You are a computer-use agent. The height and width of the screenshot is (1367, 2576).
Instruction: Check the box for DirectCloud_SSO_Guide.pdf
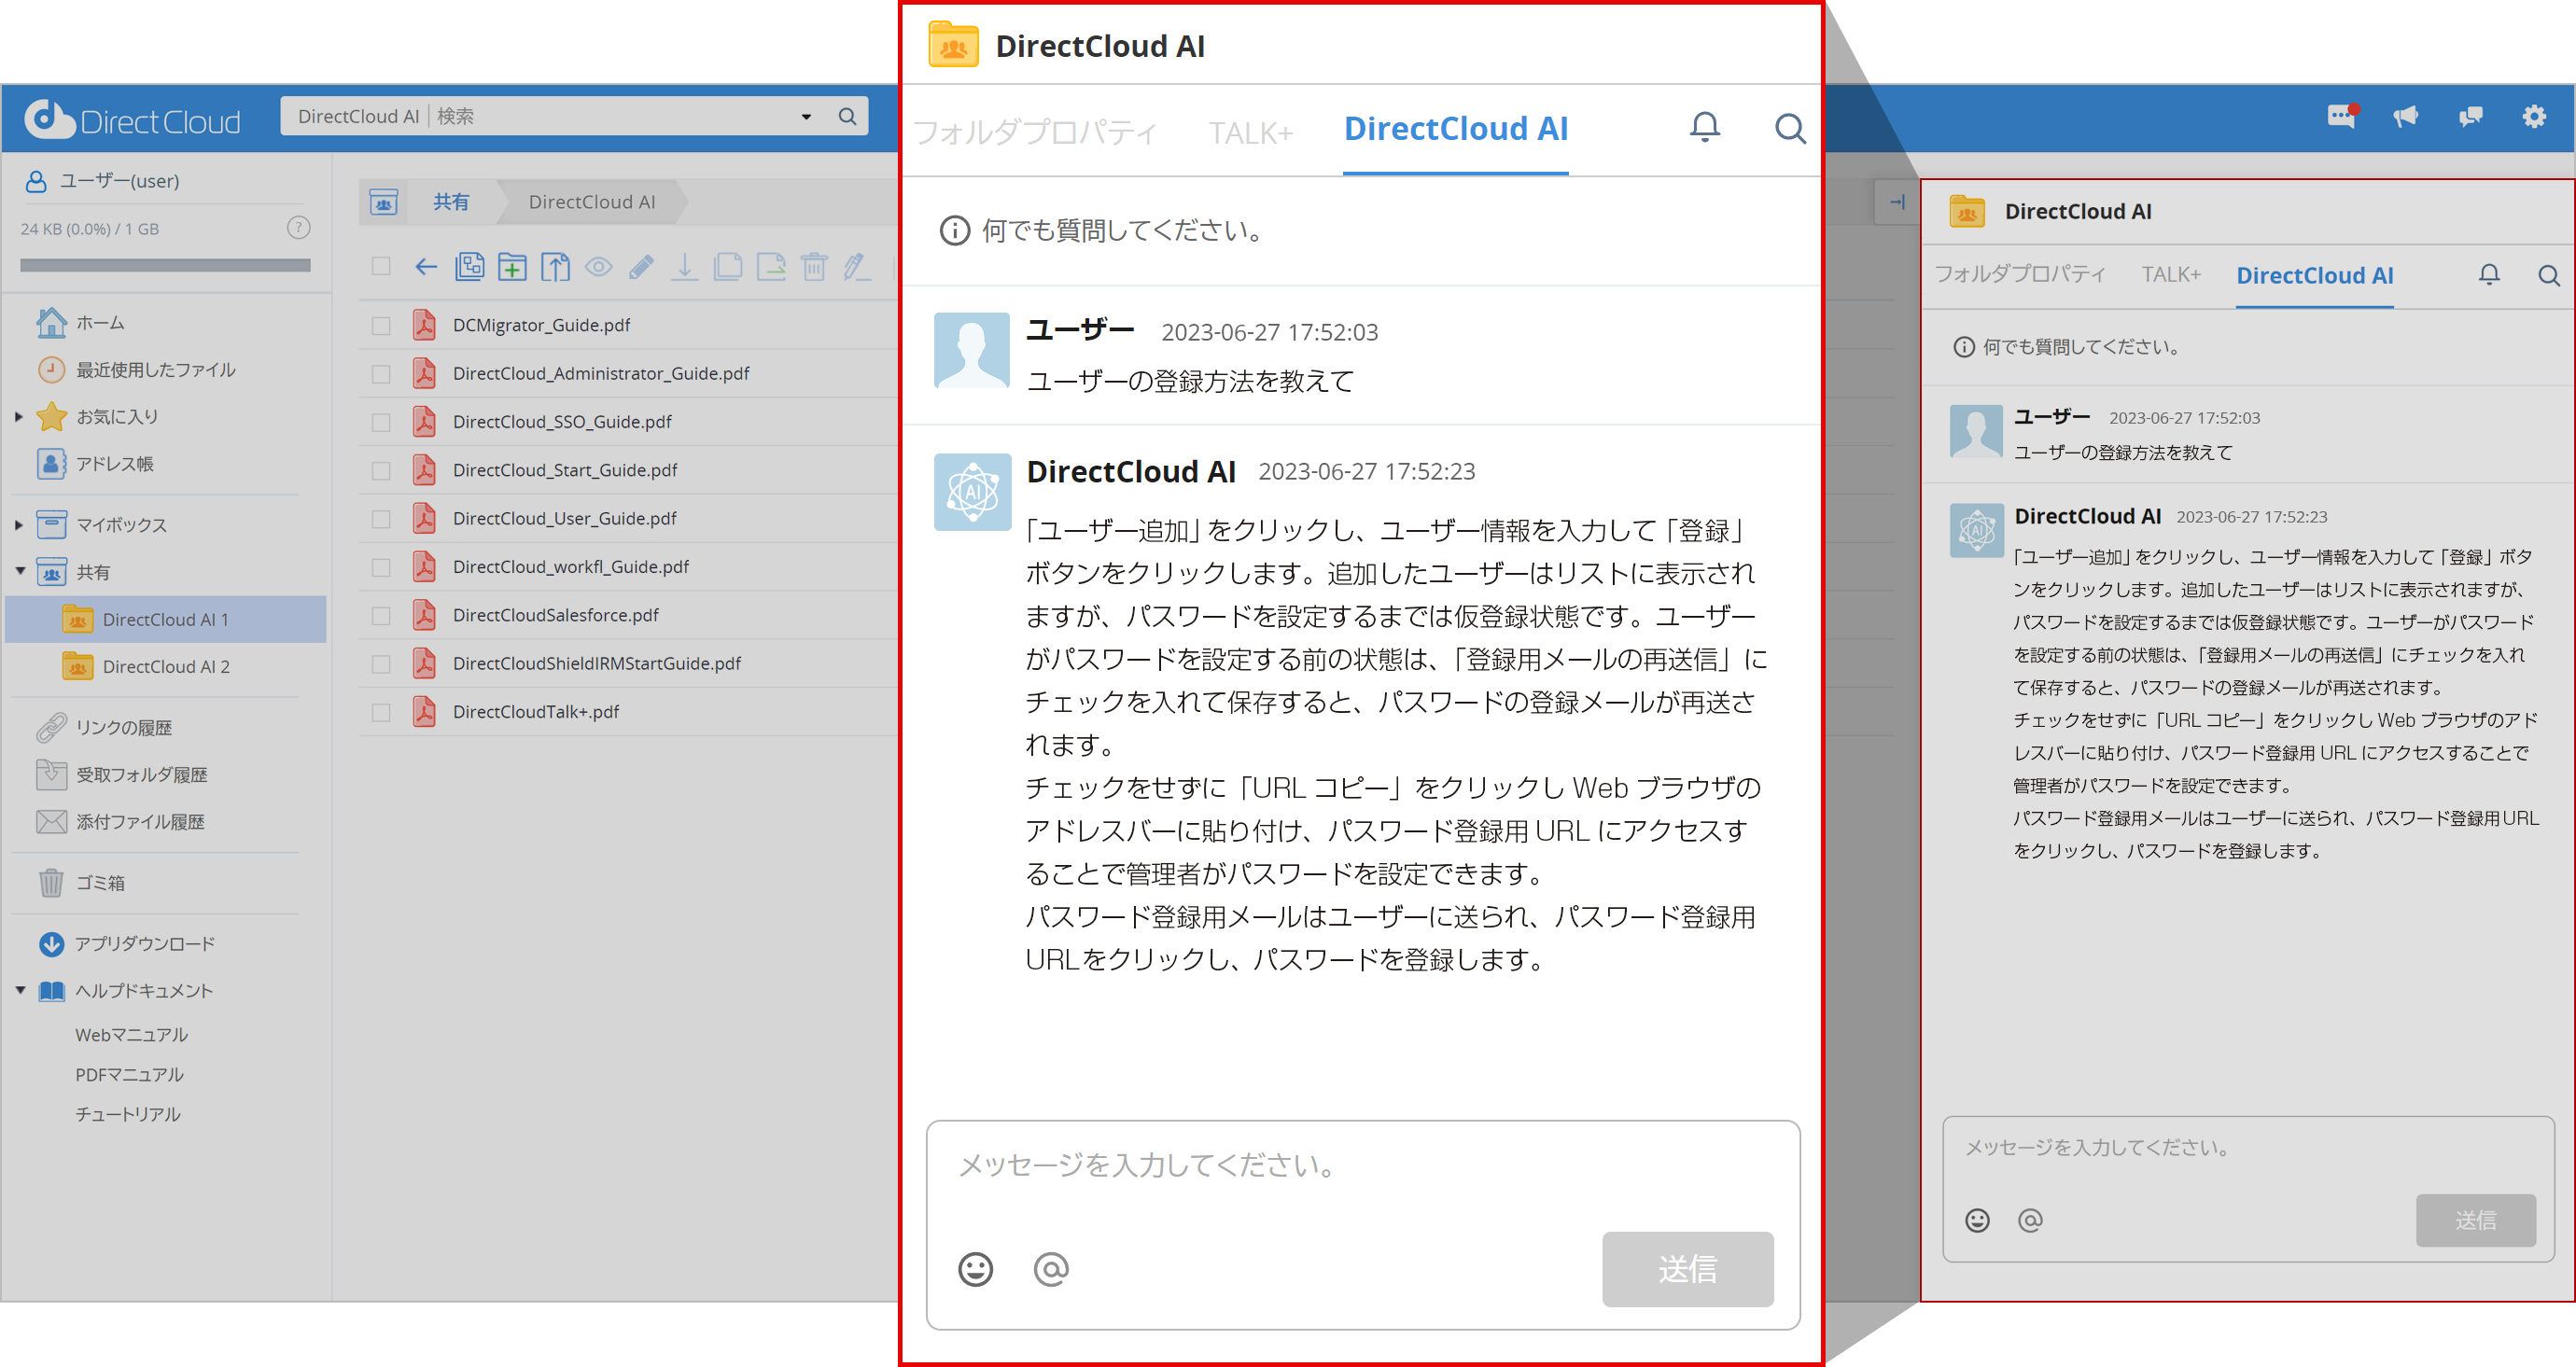coord(381,422)
